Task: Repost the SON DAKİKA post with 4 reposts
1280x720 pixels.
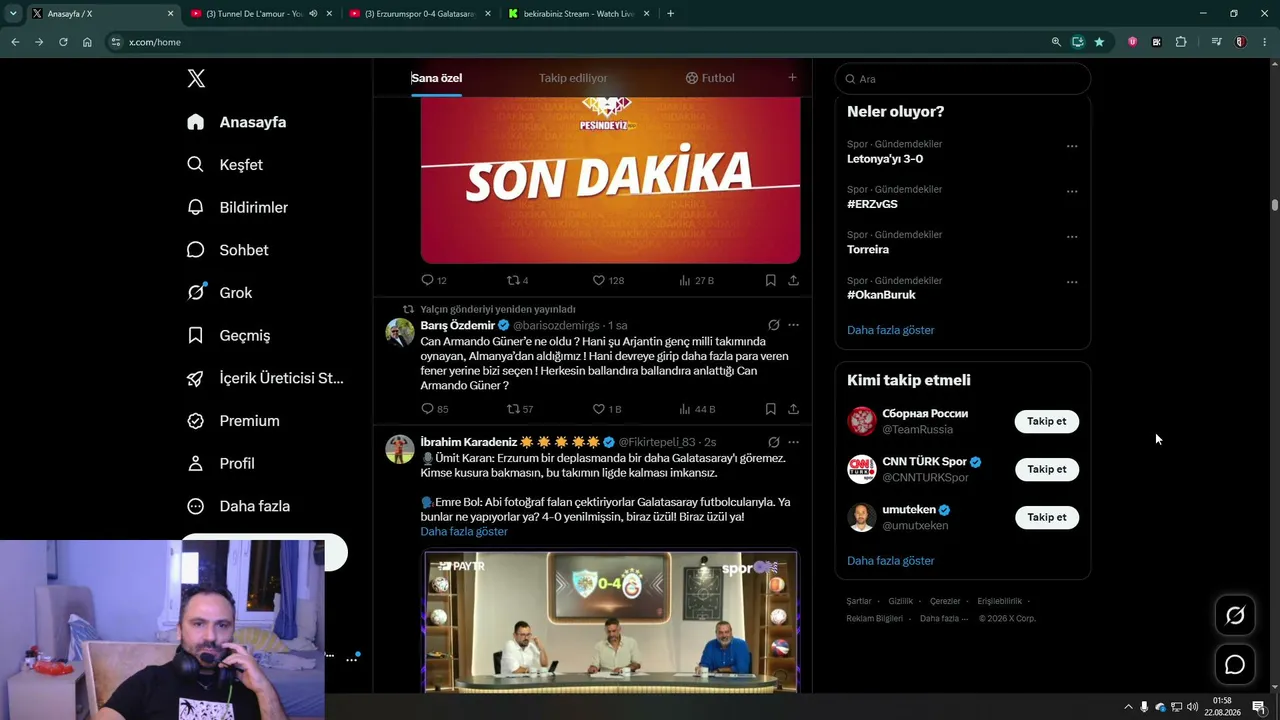Action: (517, 281)
